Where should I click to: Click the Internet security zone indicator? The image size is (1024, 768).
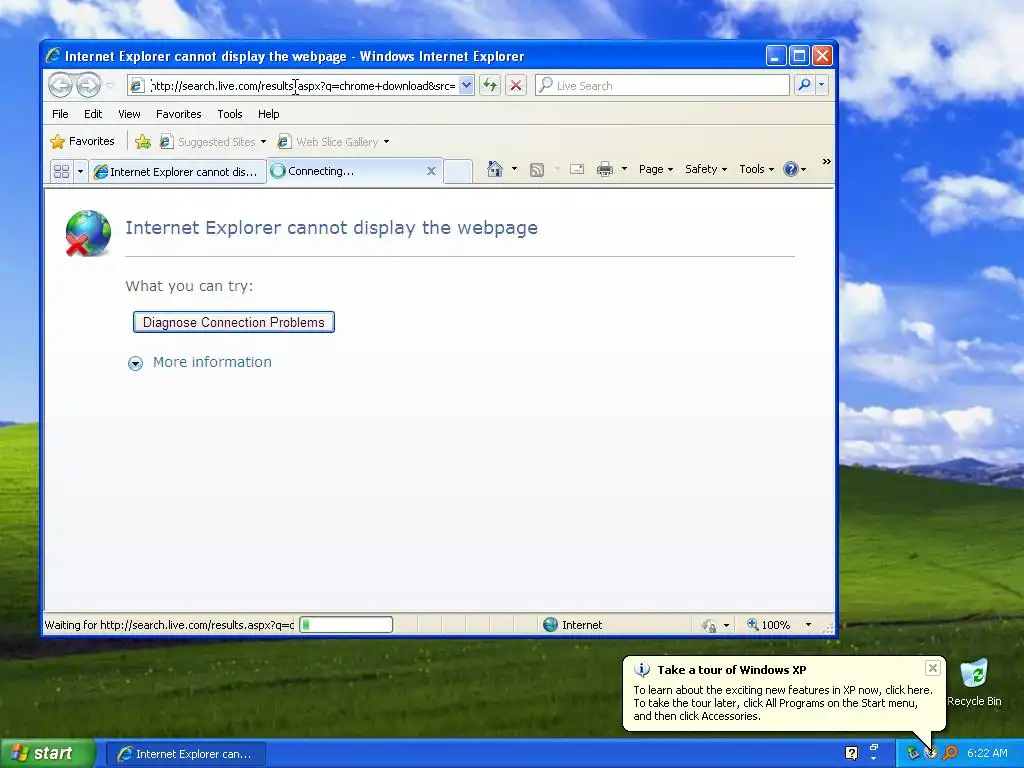coord(573,625)
